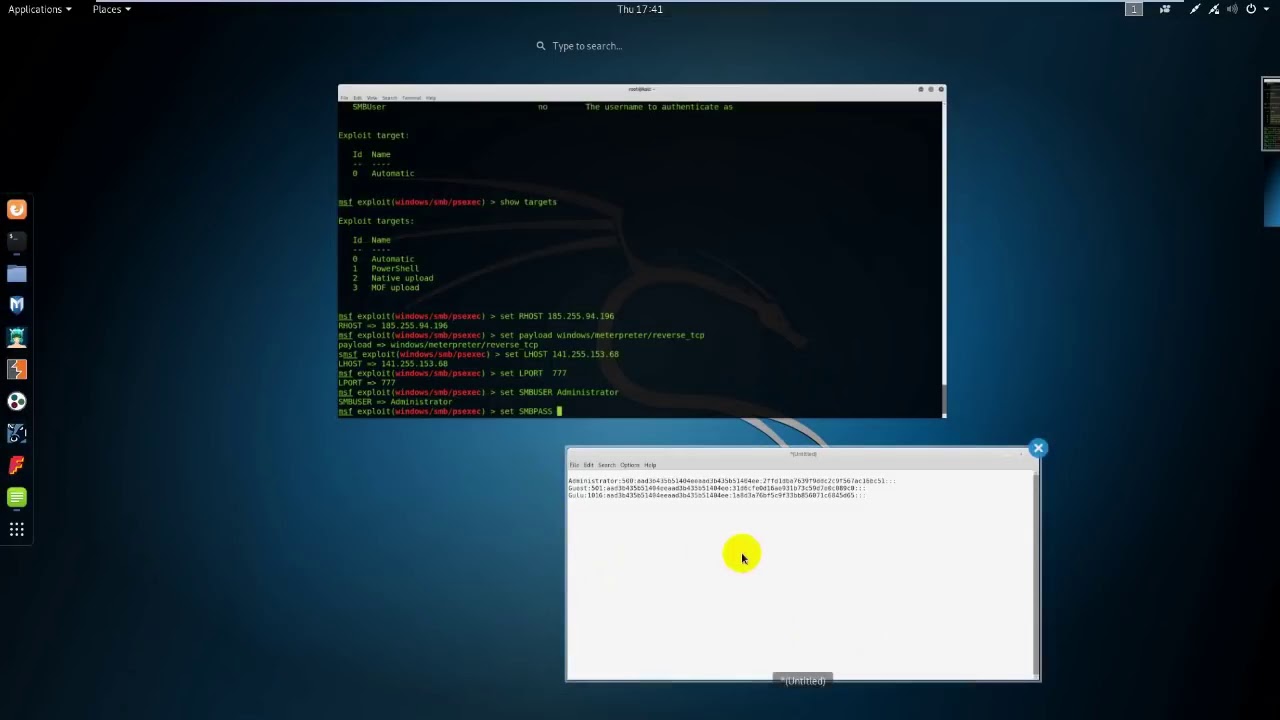The width and height of the screenshot is (1280, 720).
Task: Launch Burp Suite from the dash
Action: [x=17, y=369]
